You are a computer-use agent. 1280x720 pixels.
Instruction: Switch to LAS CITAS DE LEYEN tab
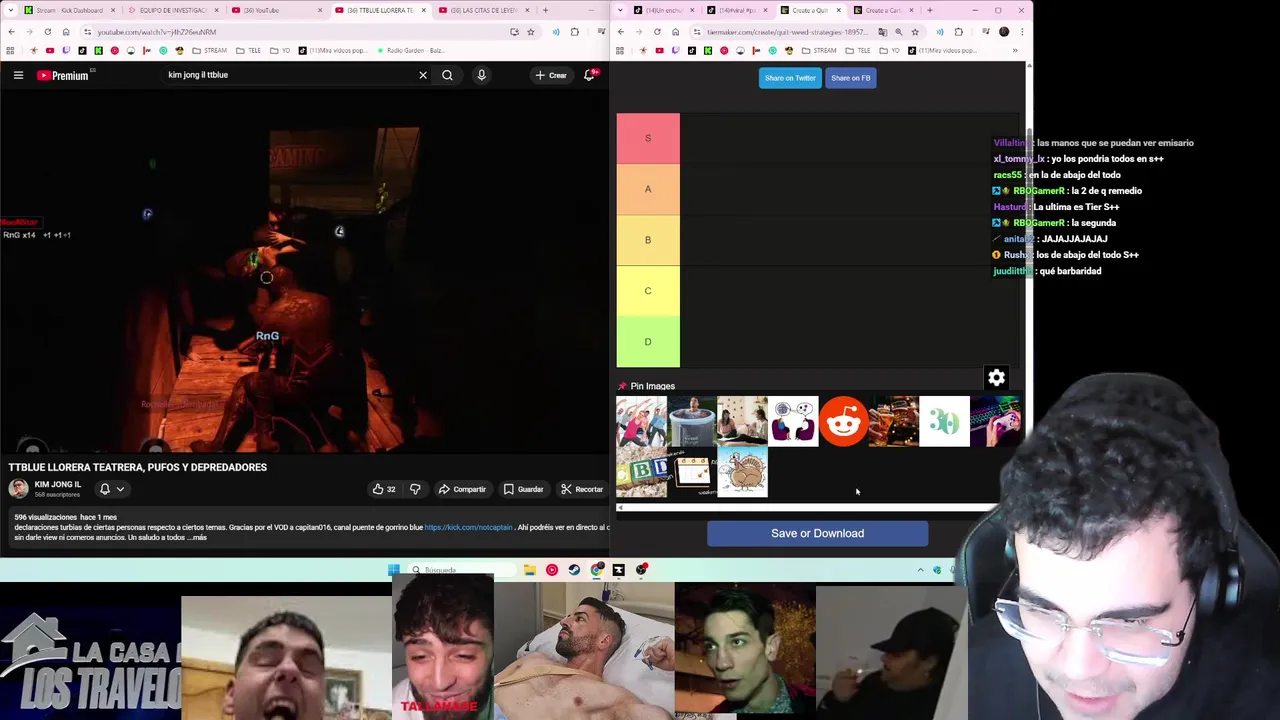pyautogui.click(x=483, y=10)
